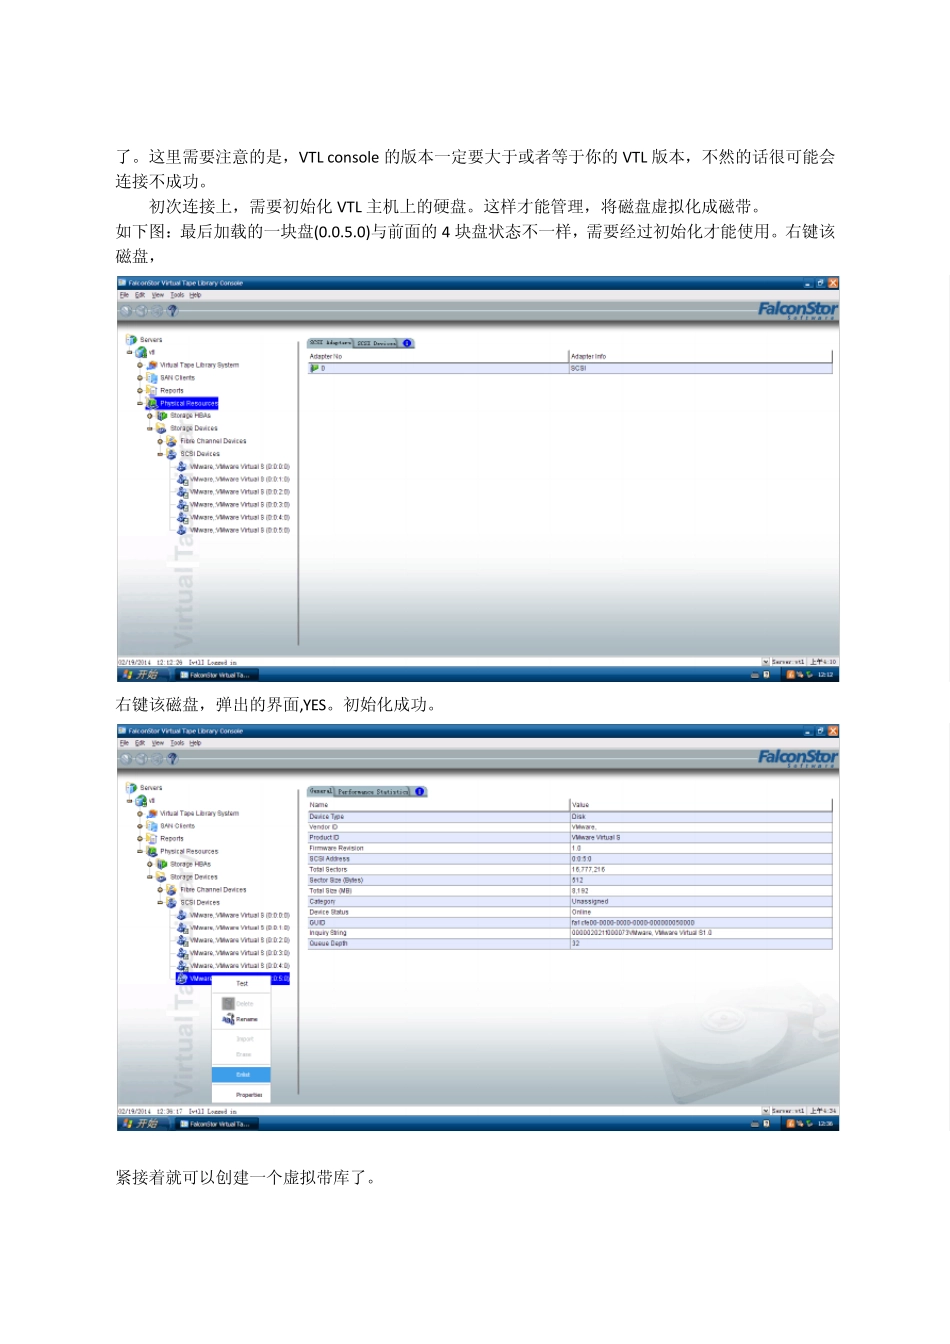950x1344 pixels.
Task: Open the View menu in lower console
Action: pyautogui.click(x=158, y=743)
